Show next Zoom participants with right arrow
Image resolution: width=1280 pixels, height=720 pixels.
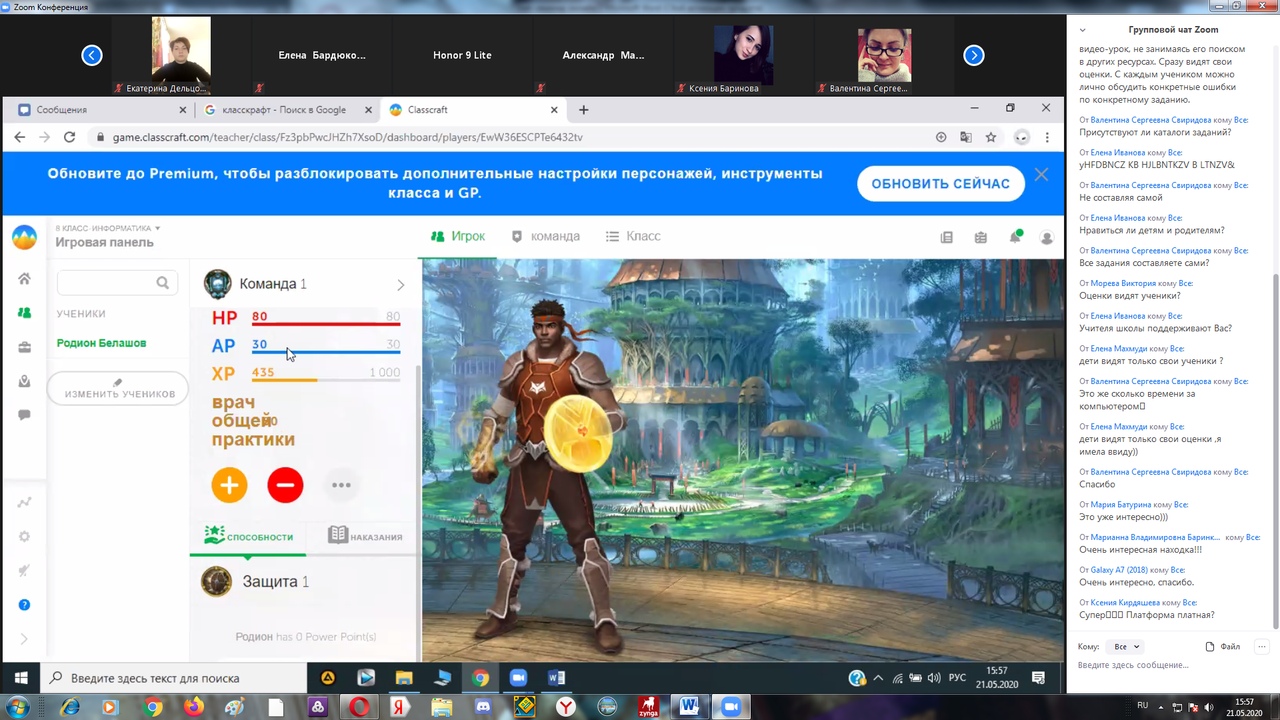(x=974, y=55)
